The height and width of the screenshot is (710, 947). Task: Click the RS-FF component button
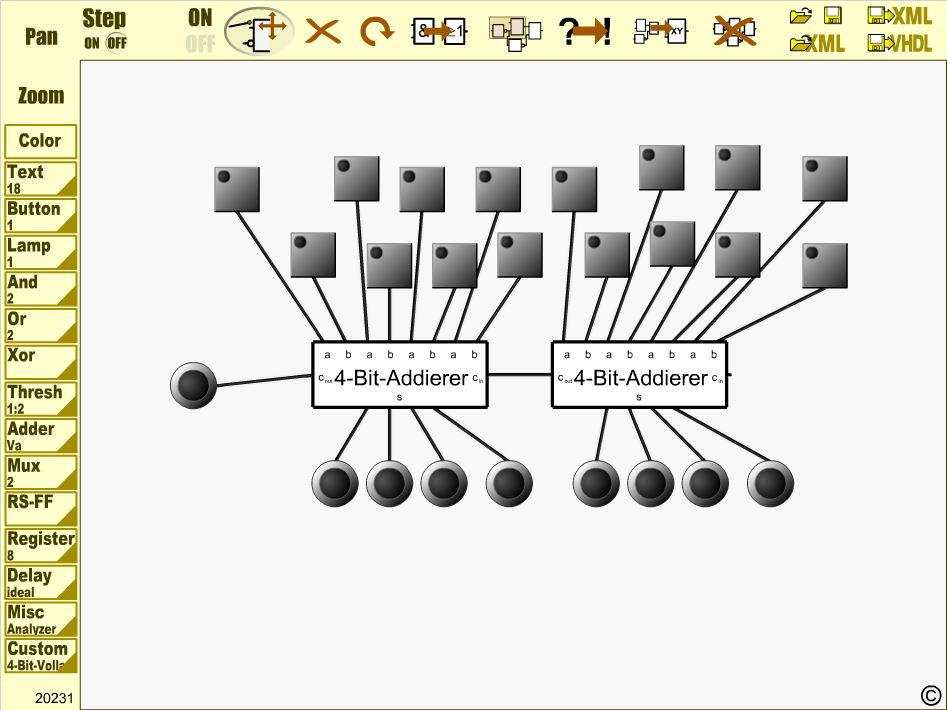[40, 508]
